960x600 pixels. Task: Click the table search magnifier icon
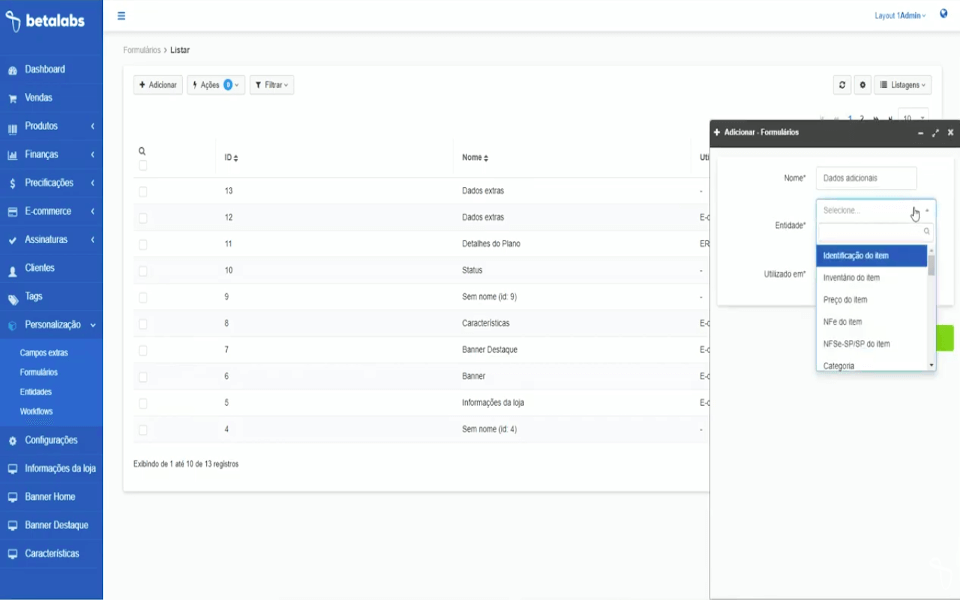142,151
